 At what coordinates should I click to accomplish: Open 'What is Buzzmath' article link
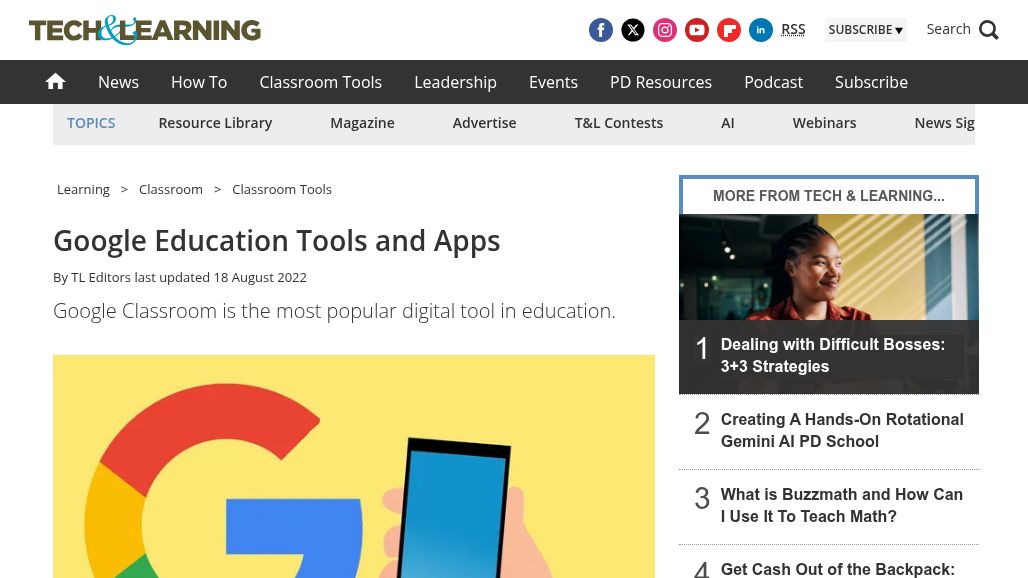[x=842, y=505]
